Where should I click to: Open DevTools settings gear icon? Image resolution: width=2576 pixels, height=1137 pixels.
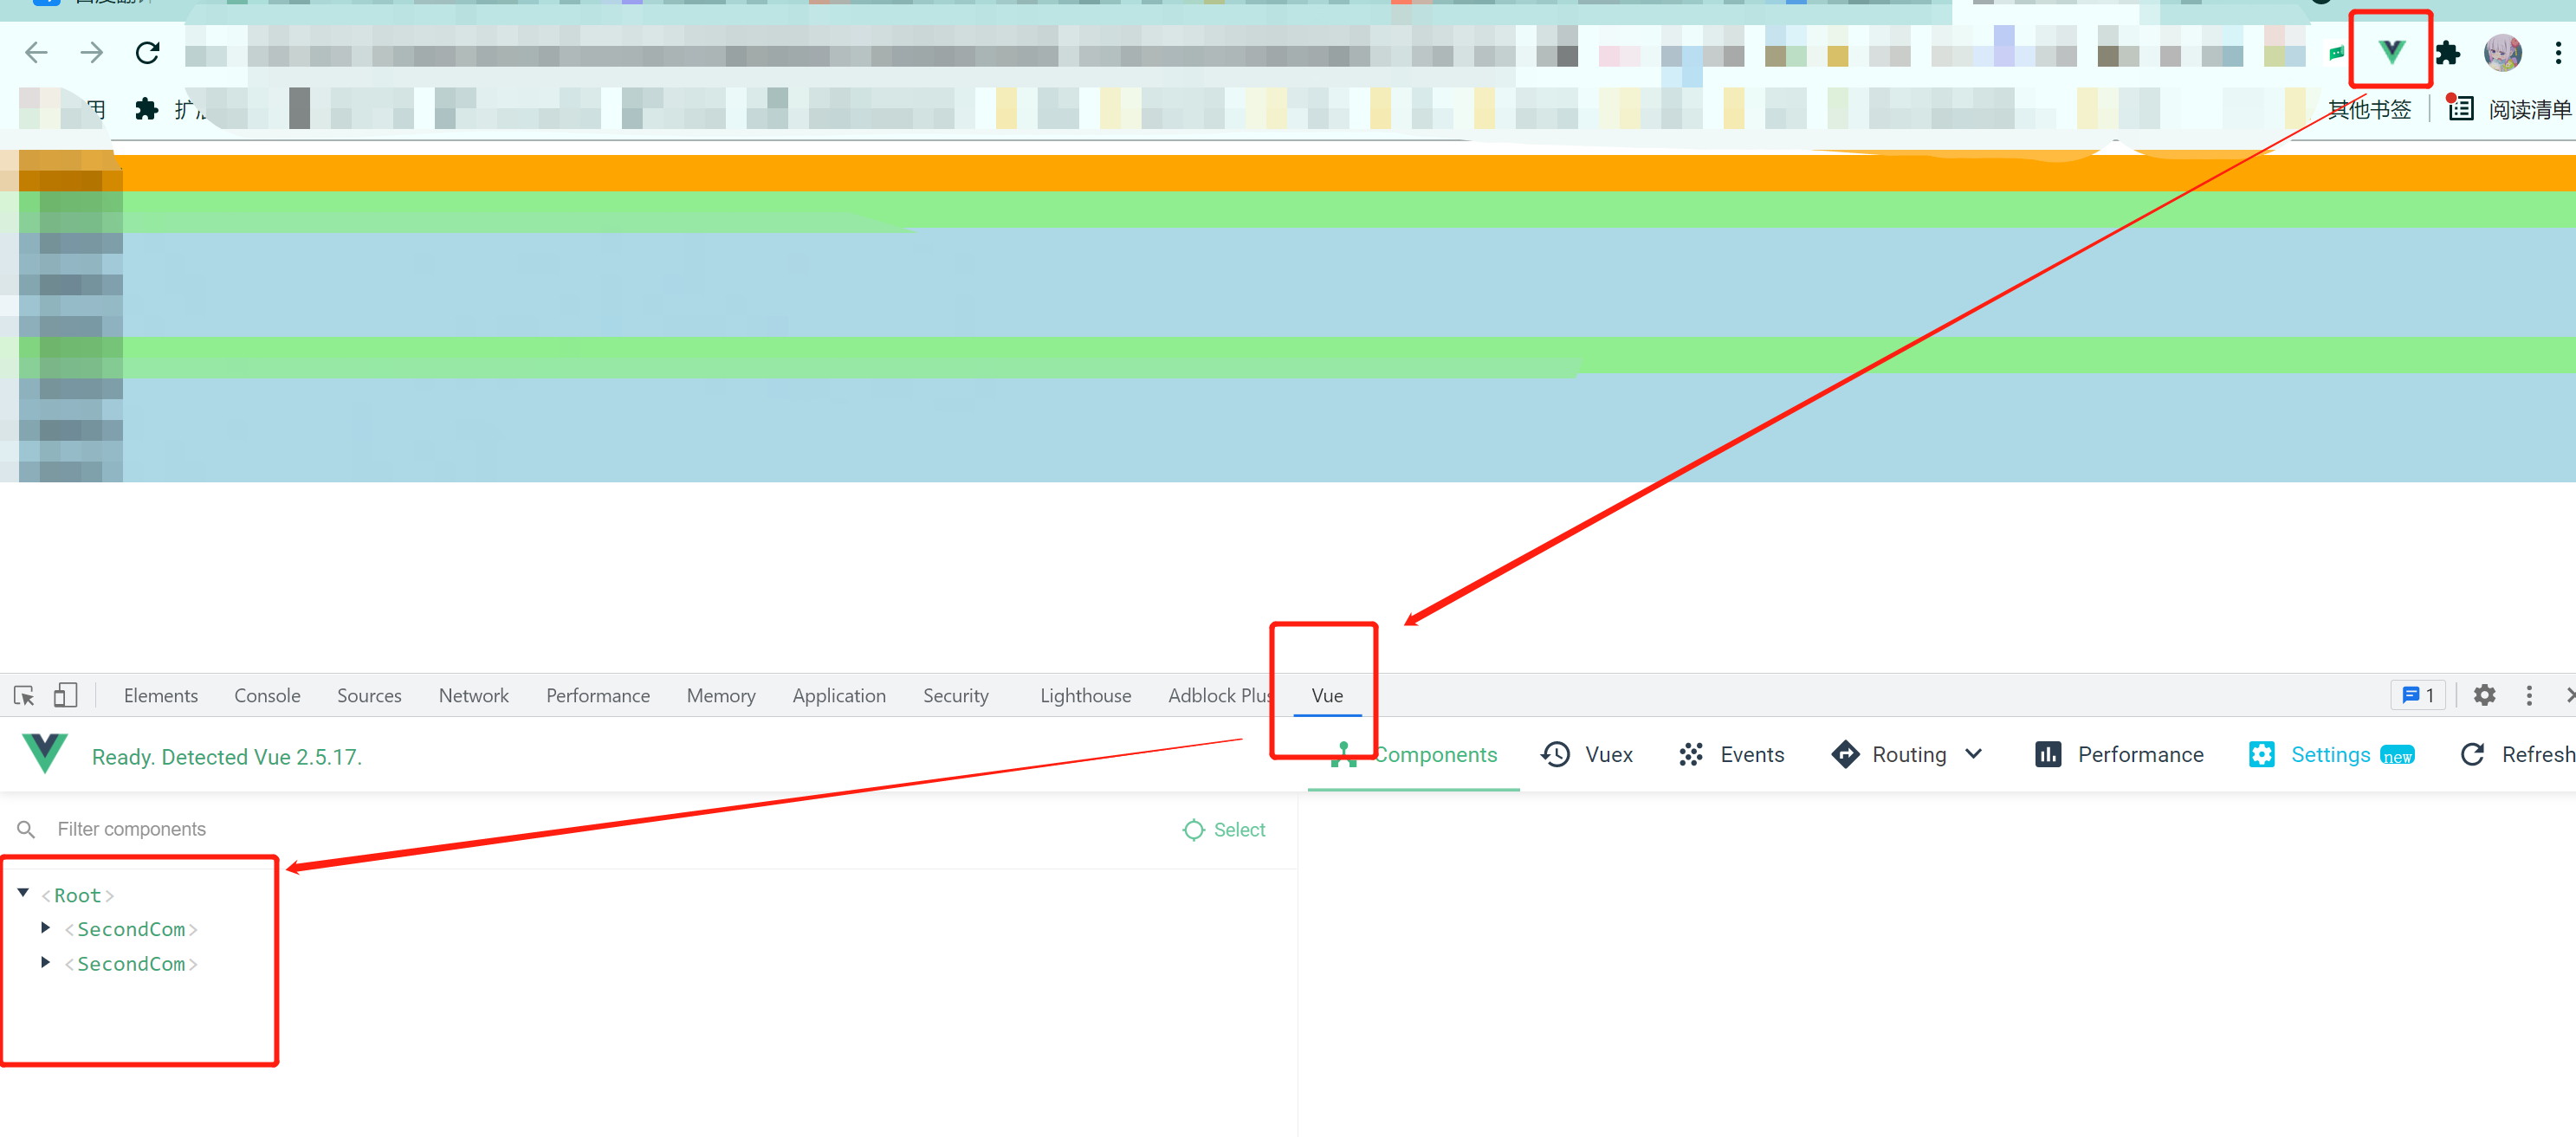[x=2484, y=695]
